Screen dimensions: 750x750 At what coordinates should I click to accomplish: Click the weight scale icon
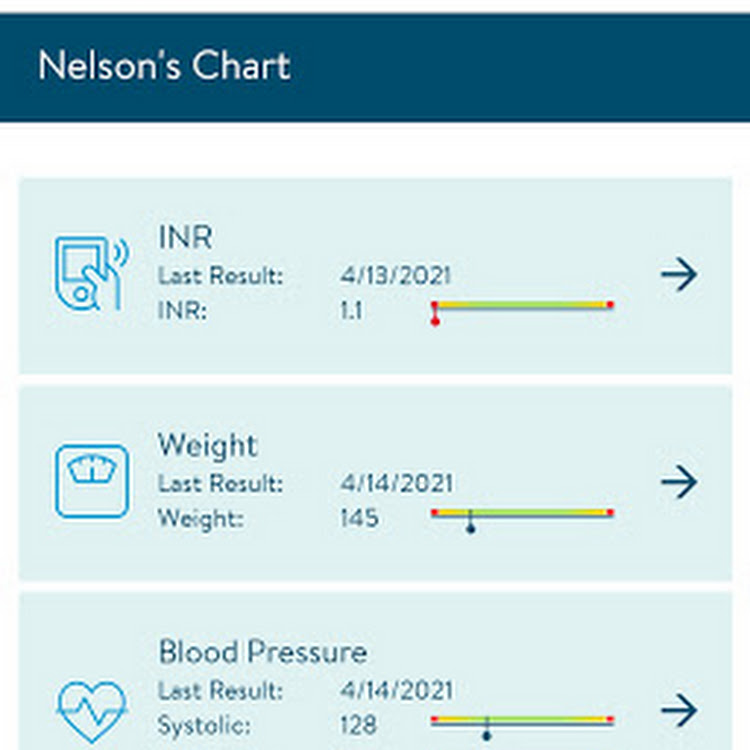[x=92, y=481]
